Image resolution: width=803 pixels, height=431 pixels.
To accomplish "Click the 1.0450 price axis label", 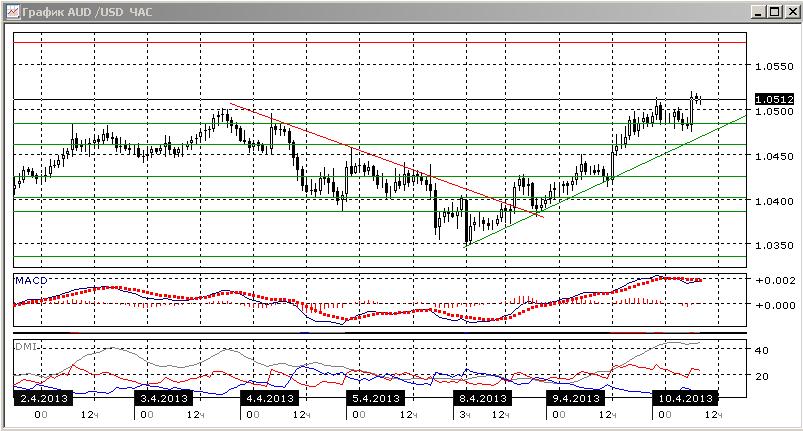I will click(774, 156).
